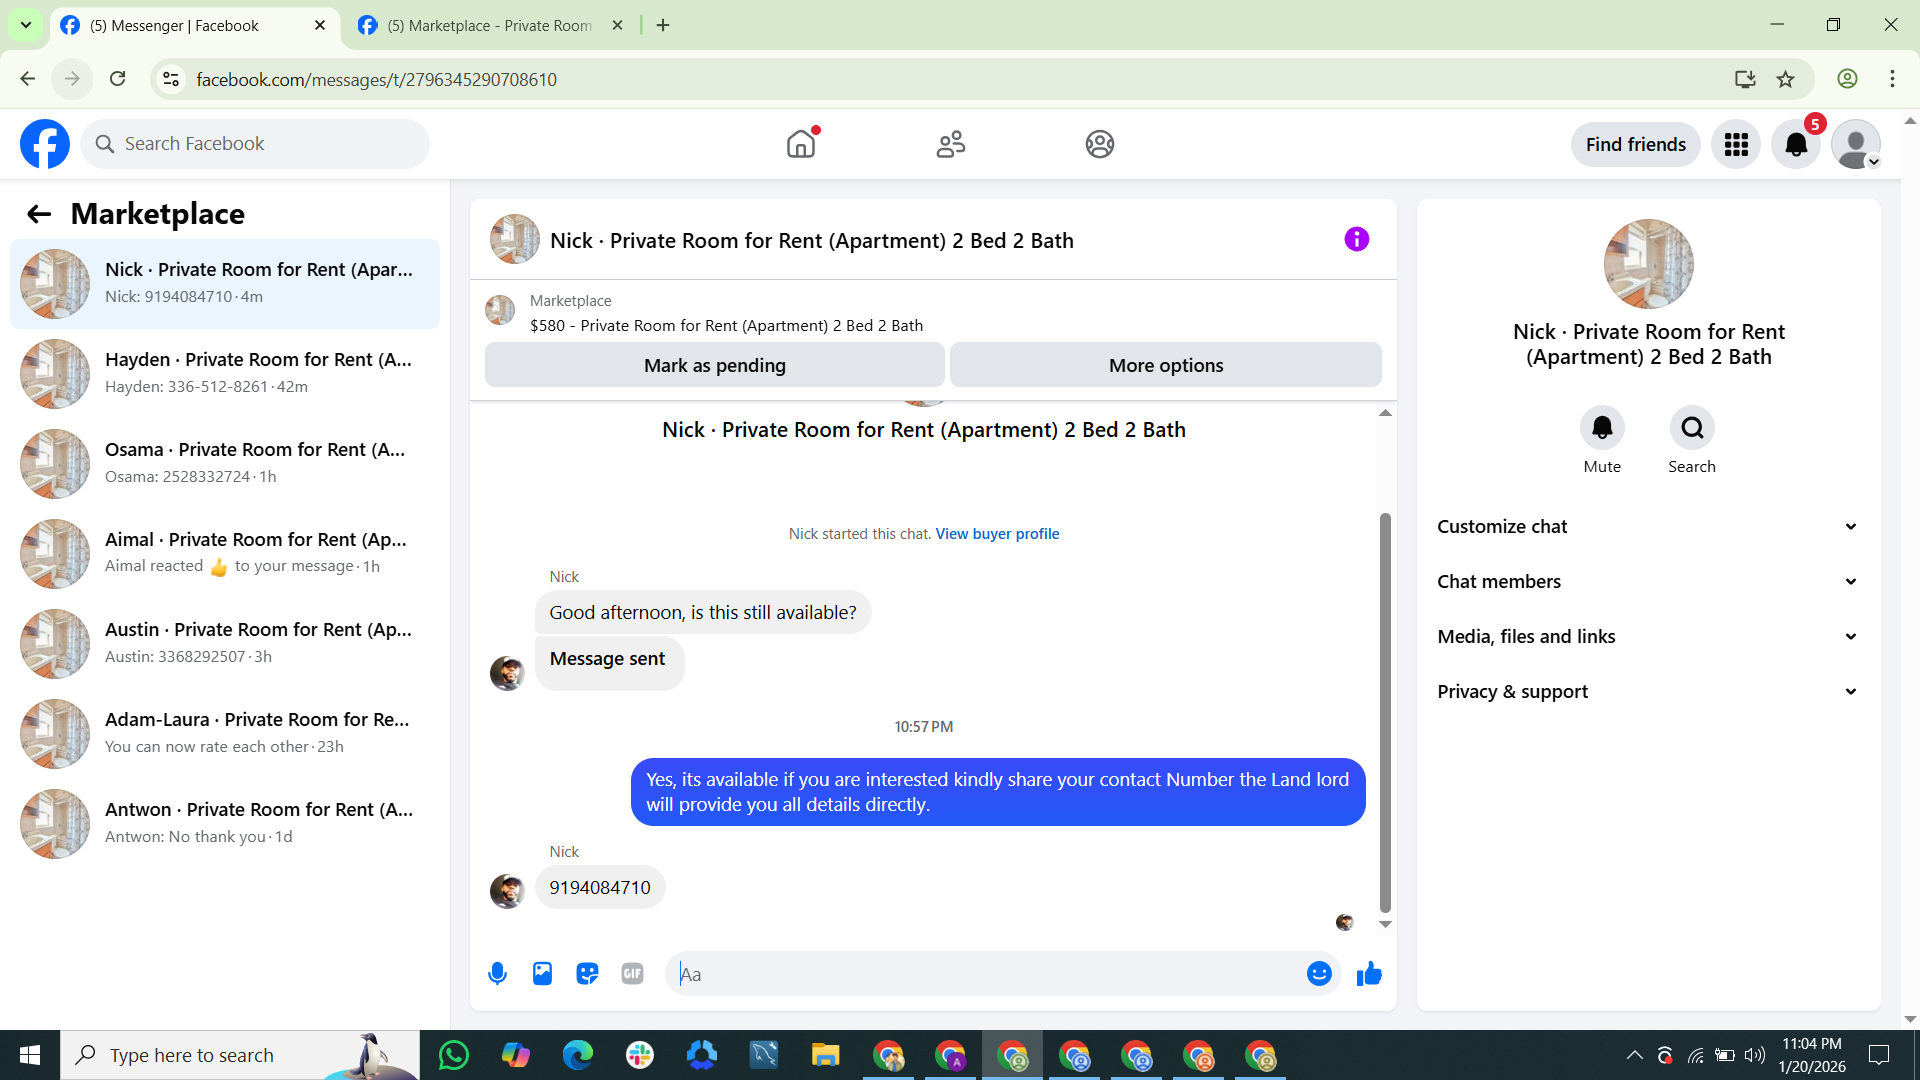The height and width of the screenshot is (1080, 1920).
Task: Click the $580 Marketplace listing banner
Action: tap(933, 313)
